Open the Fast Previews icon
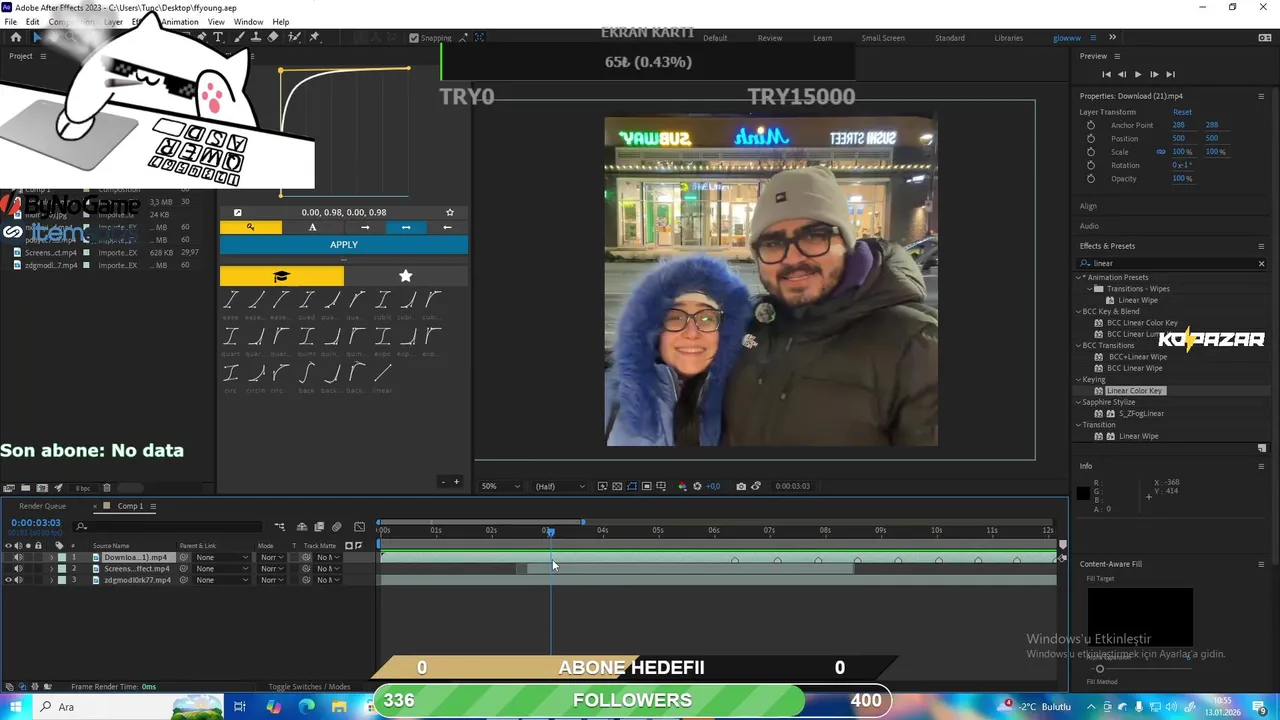This screenshot has height=720, width=1280. [602, 486]
